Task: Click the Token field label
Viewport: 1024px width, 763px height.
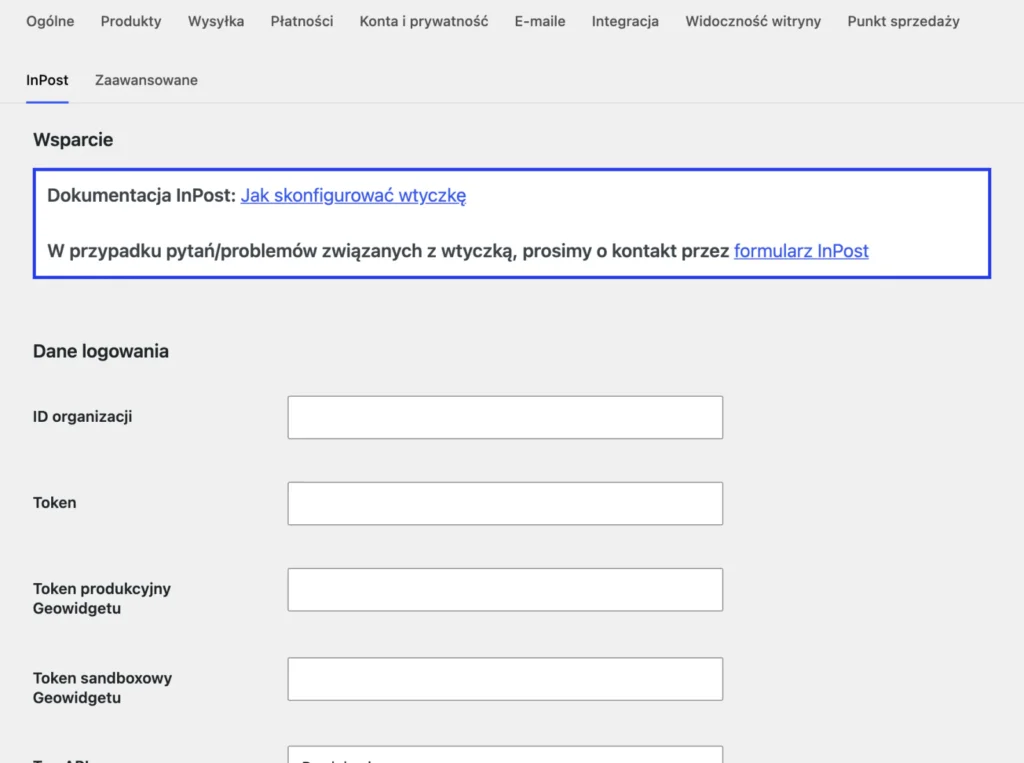Action: click(55, 503)
